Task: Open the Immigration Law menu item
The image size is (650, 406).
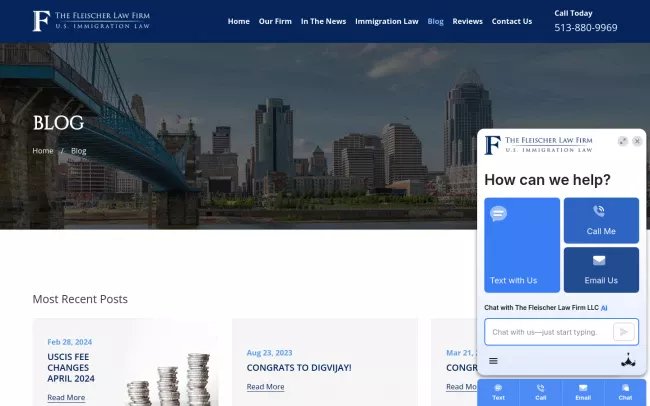Action: (387, 21)
